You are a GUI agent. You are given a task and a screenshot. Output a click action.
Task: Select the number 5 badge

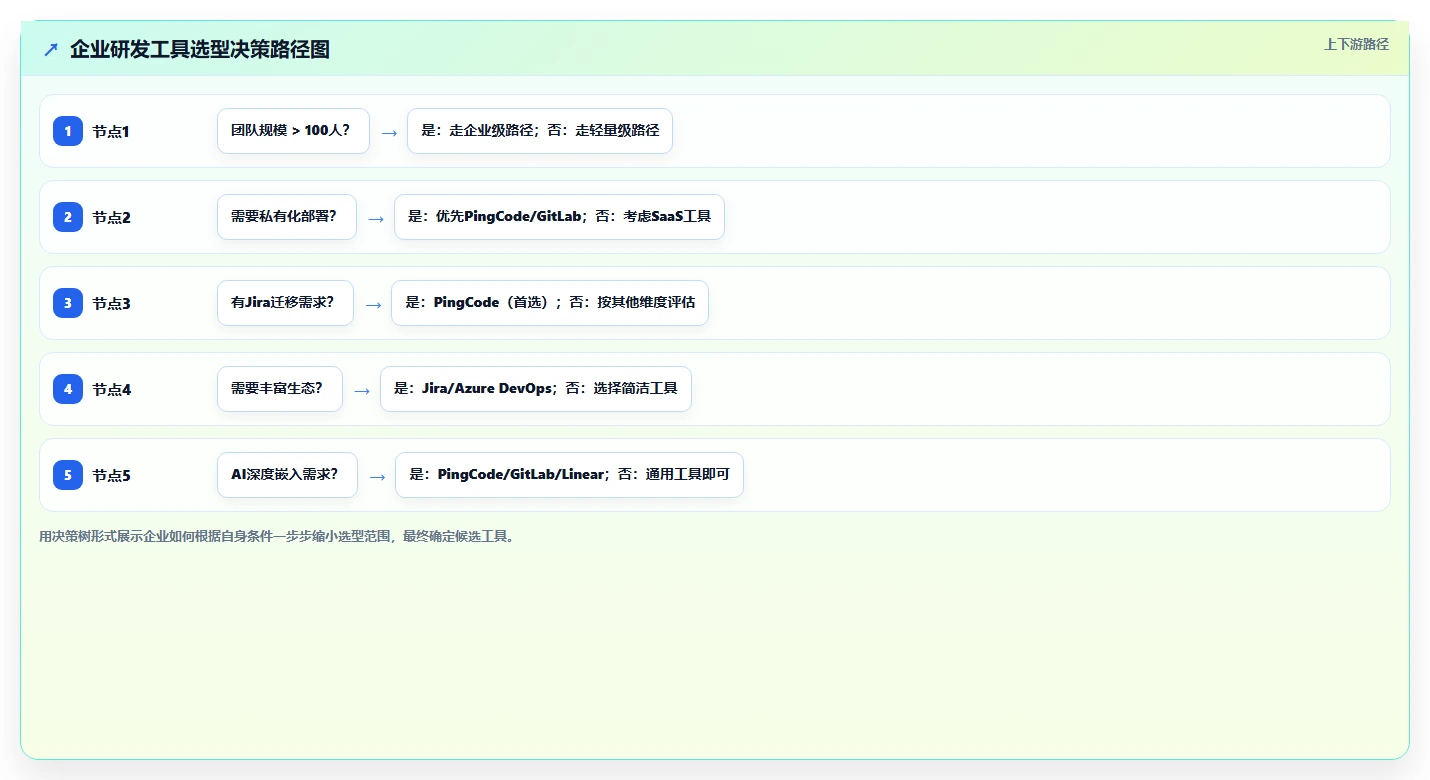pyautogui.click(x=68, y=475)
